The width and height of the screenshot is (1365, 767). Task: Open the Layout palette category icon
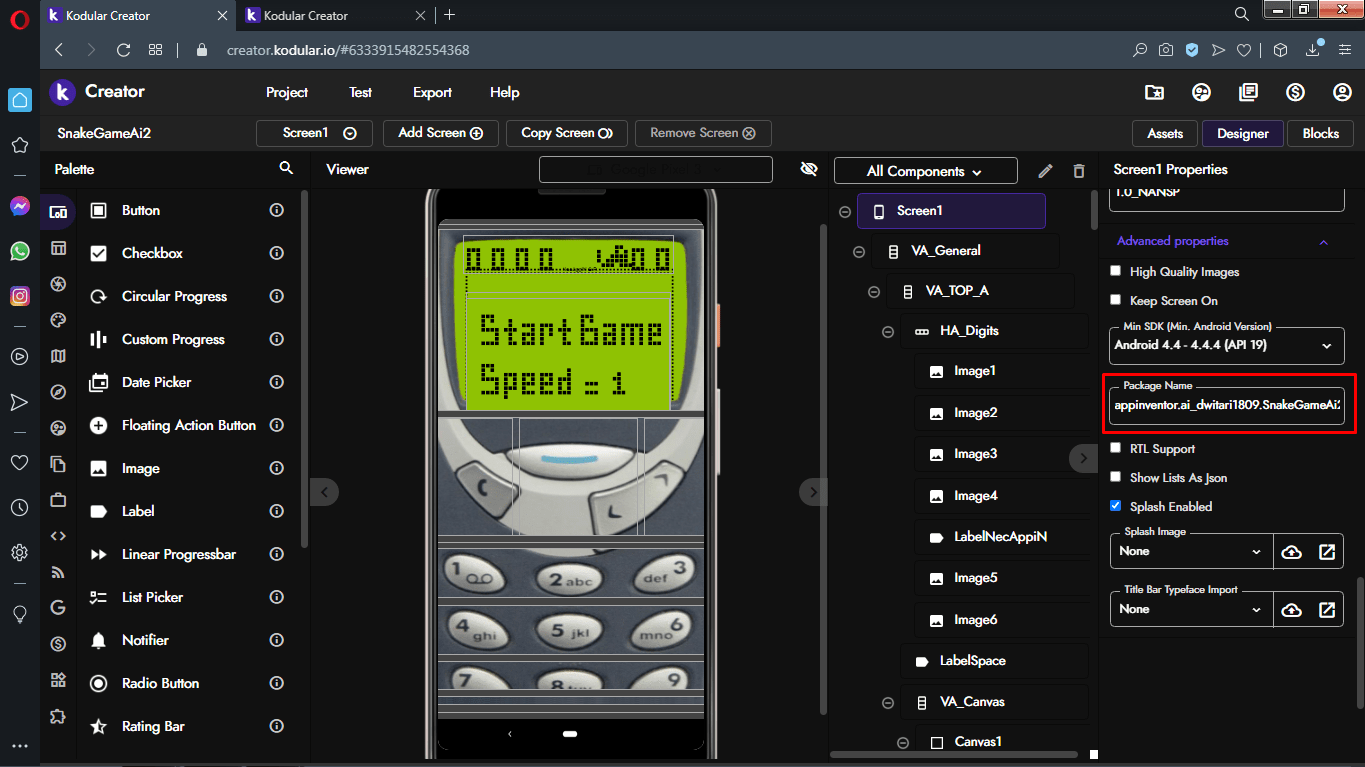[x=58, y=248]
